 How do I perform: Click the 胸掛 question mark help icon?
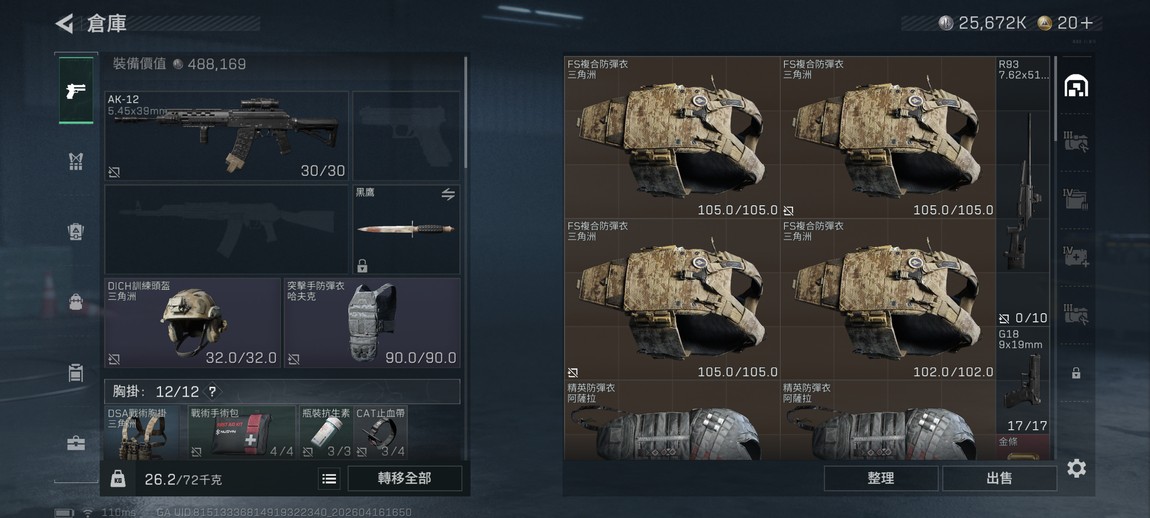[213, 392]
